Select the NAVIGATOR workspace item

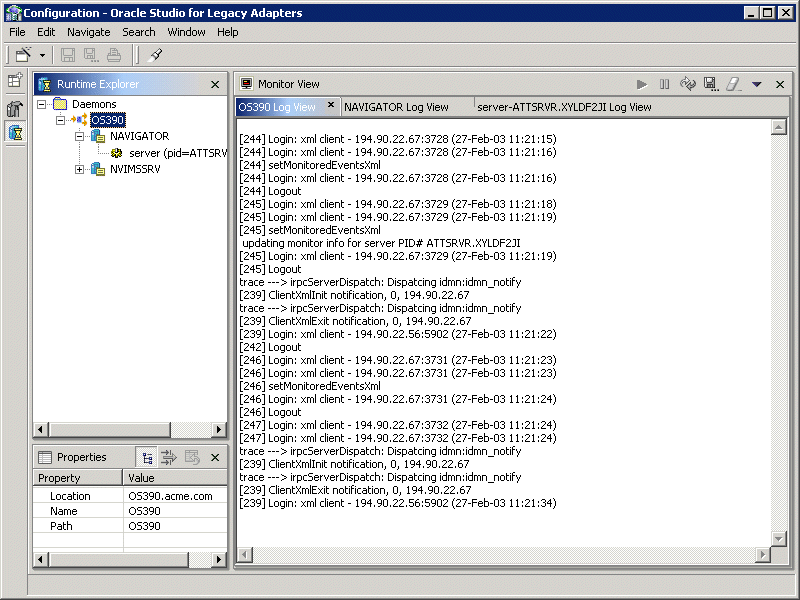click(x=139, y=136)
